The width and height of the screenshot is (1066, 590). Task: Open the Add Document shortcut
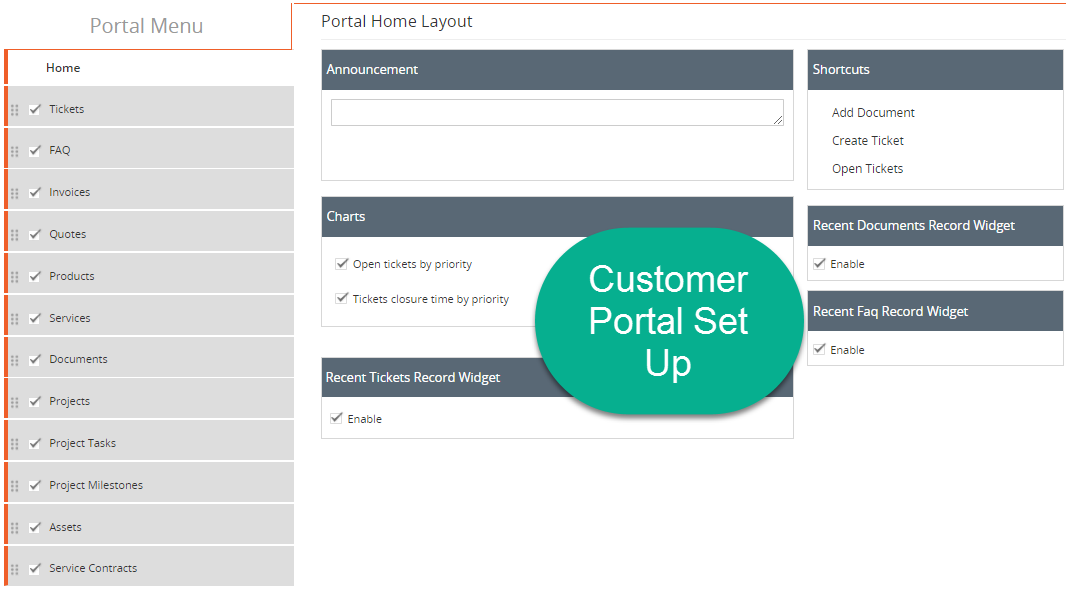873,113
